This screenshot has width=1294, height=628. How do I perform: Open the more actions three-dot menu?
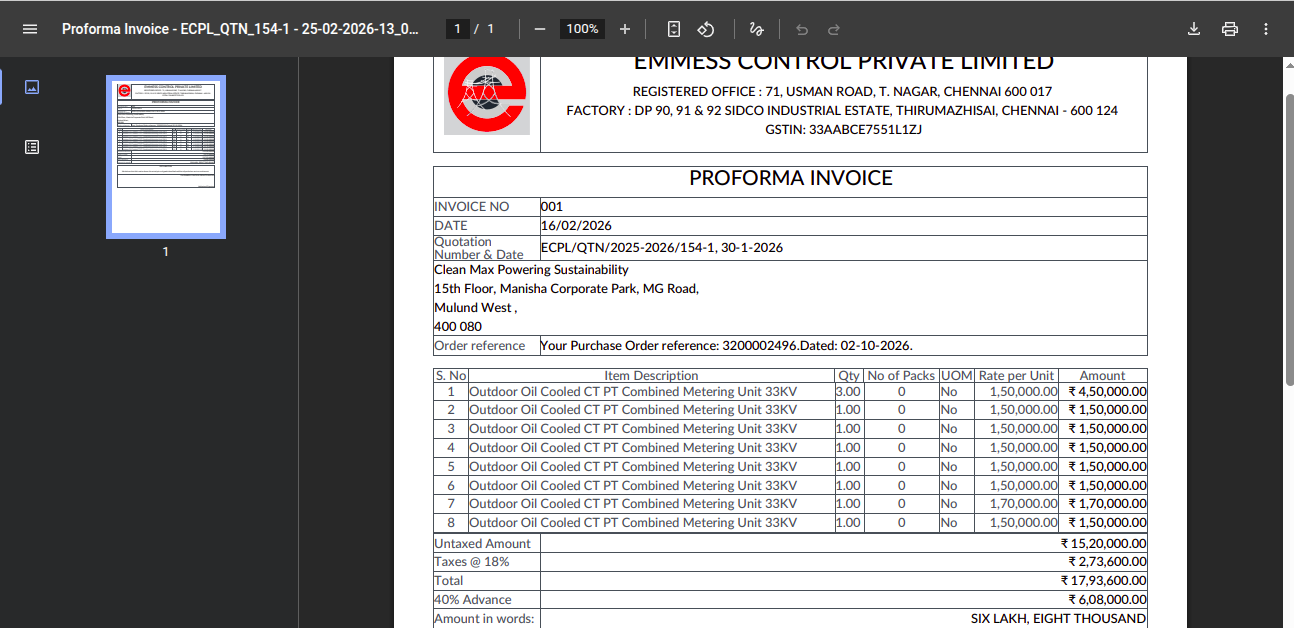pos(1266,29)
